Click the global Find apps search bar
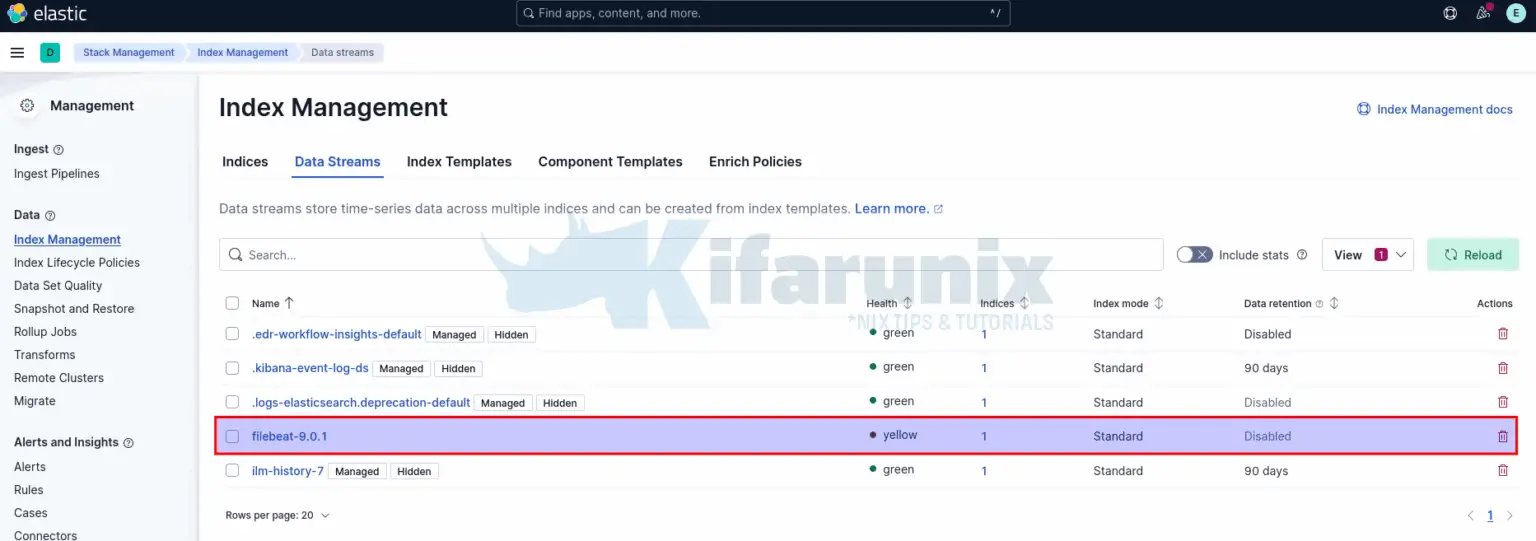This screenshot has width=1536, height=541. pyautogui.click(x=763, y=13)
